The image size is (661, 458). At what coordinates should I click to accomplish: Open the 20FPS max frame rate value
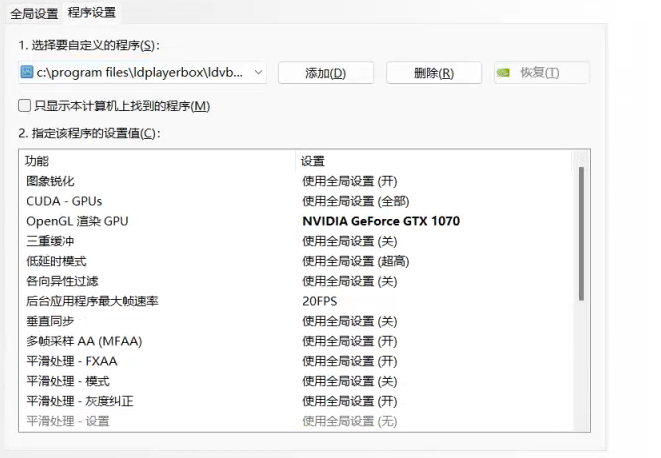click(x=320, y=301)
